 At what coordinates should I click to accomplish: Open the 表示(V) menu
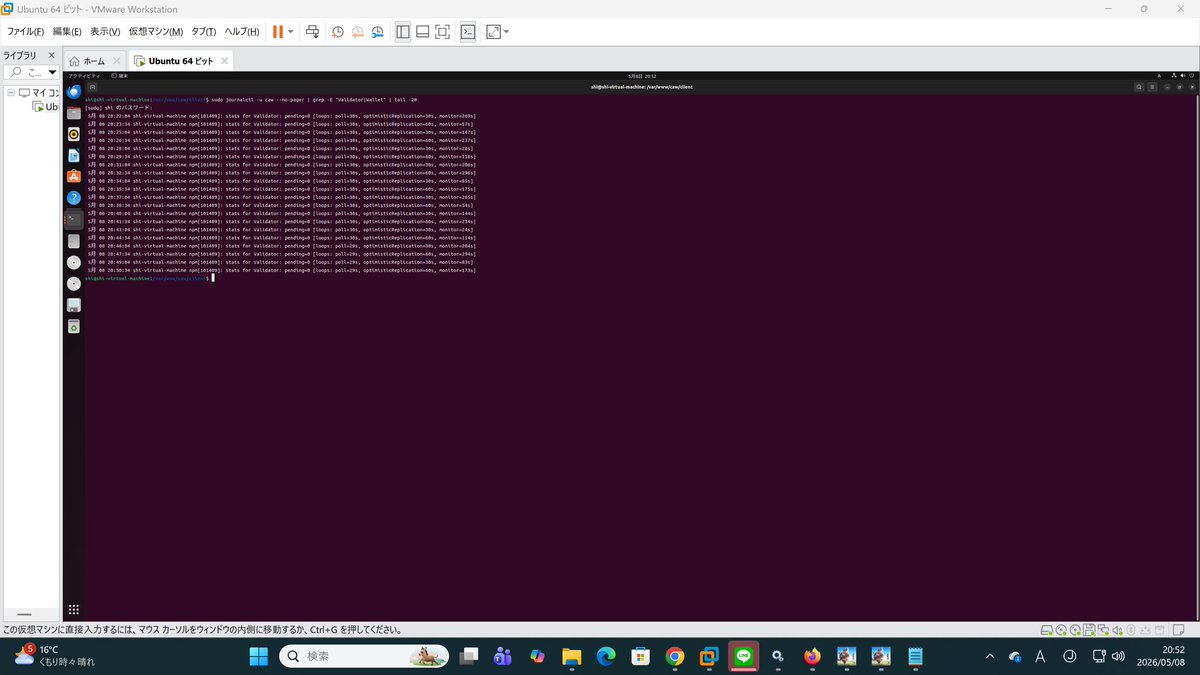pos(105,32)
